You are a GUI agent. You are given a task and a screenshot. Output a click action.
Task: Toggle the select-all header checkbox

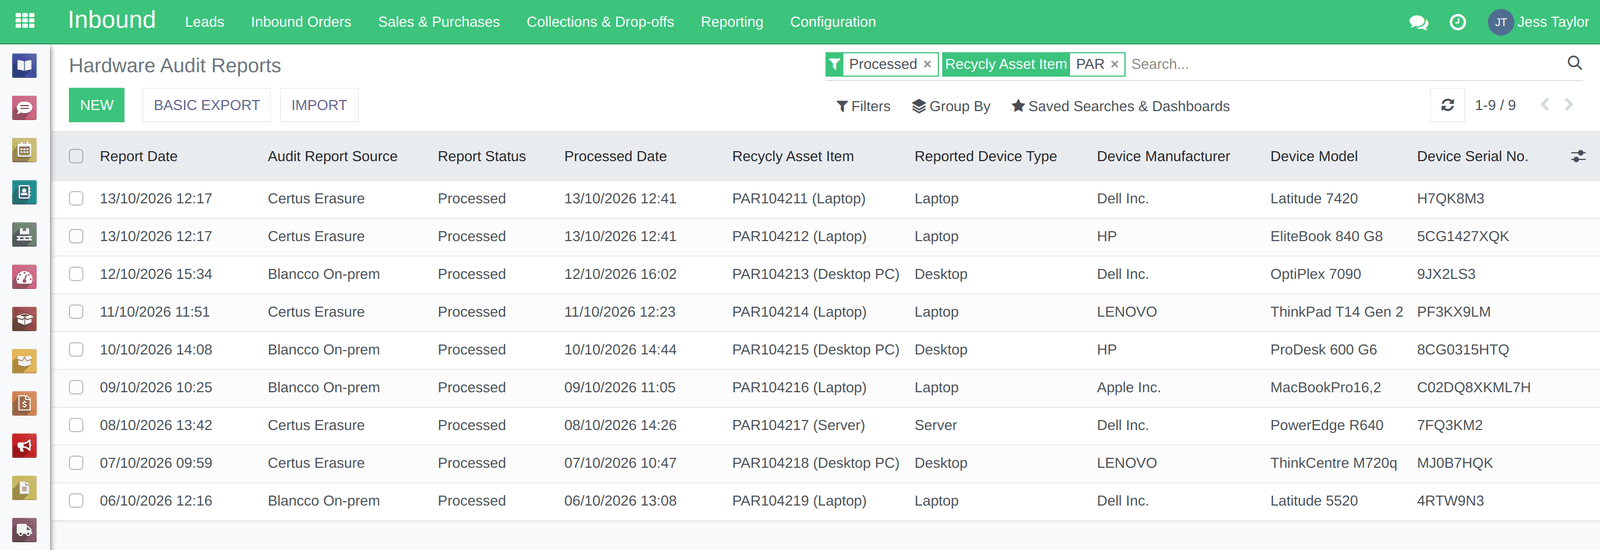click(76, 156)
